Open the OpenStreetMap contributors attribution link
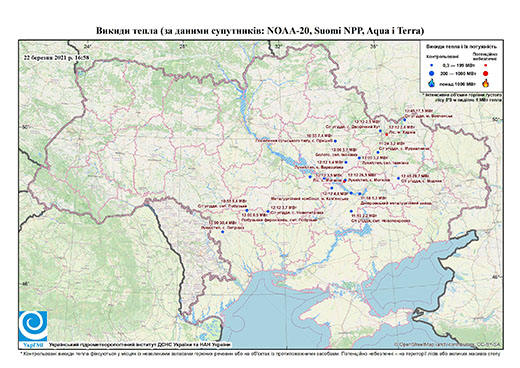 [x=448, y=344]
